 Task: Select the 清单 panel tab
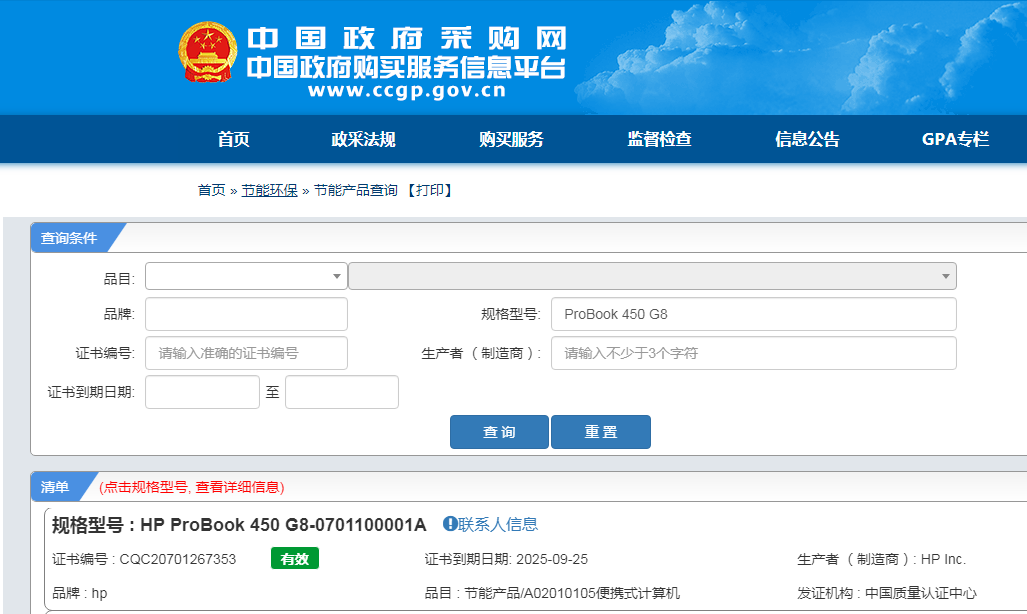tap(55, 487)
